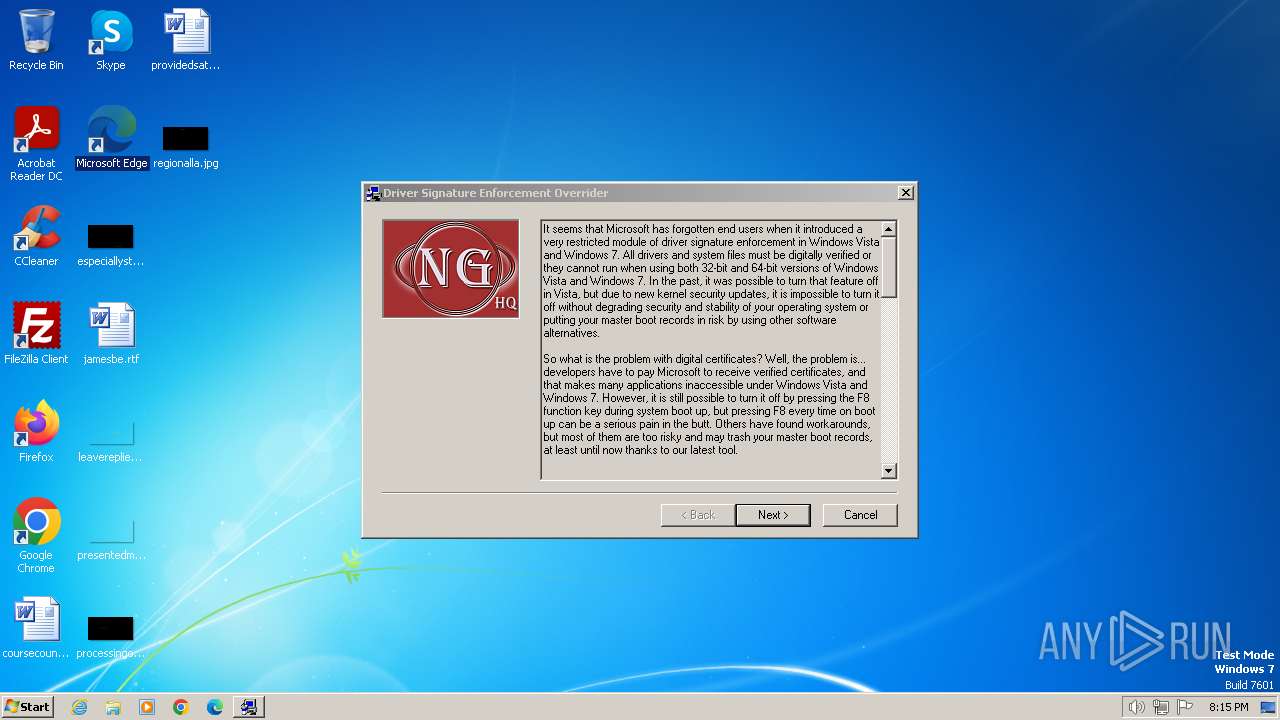Click the 8:15 PM taskbar clock
The width and height of the screenshot is (1280, 720).
pyautogui.click(x=1228, y=707)
